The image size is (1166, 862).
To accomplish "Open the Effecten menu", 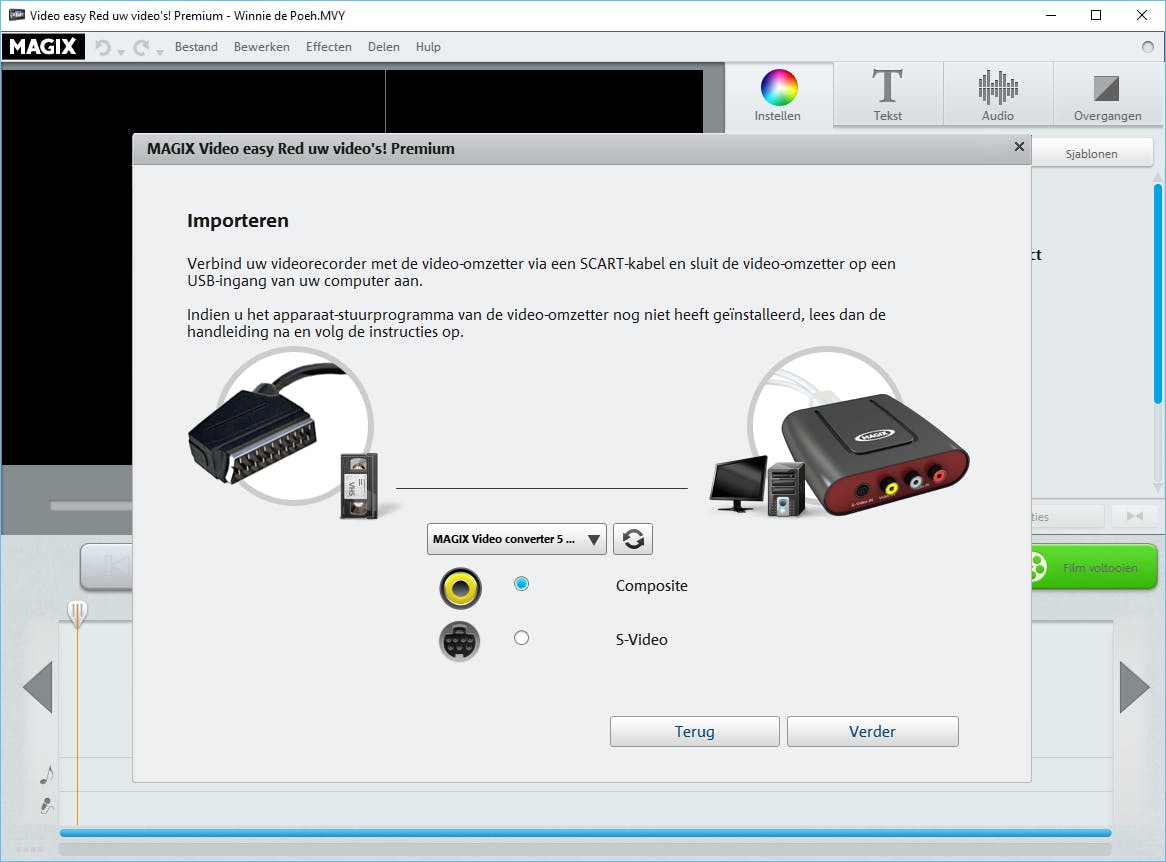I will (329, 47).
